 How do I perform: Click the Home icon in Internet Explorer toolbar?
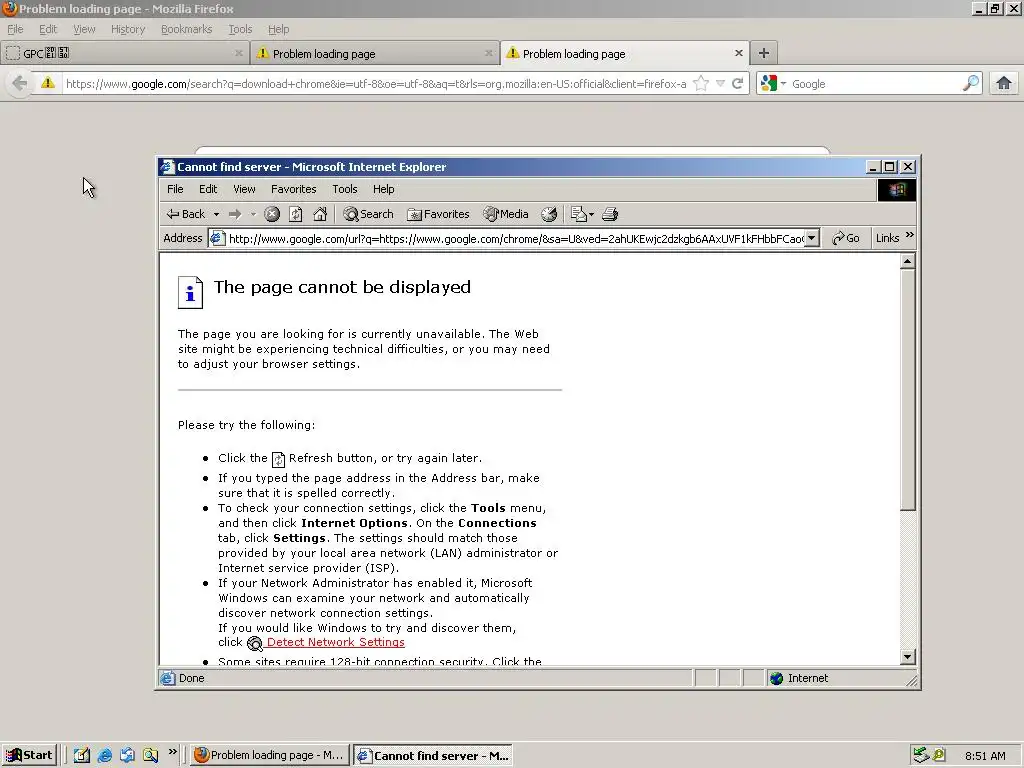[320, 214]
